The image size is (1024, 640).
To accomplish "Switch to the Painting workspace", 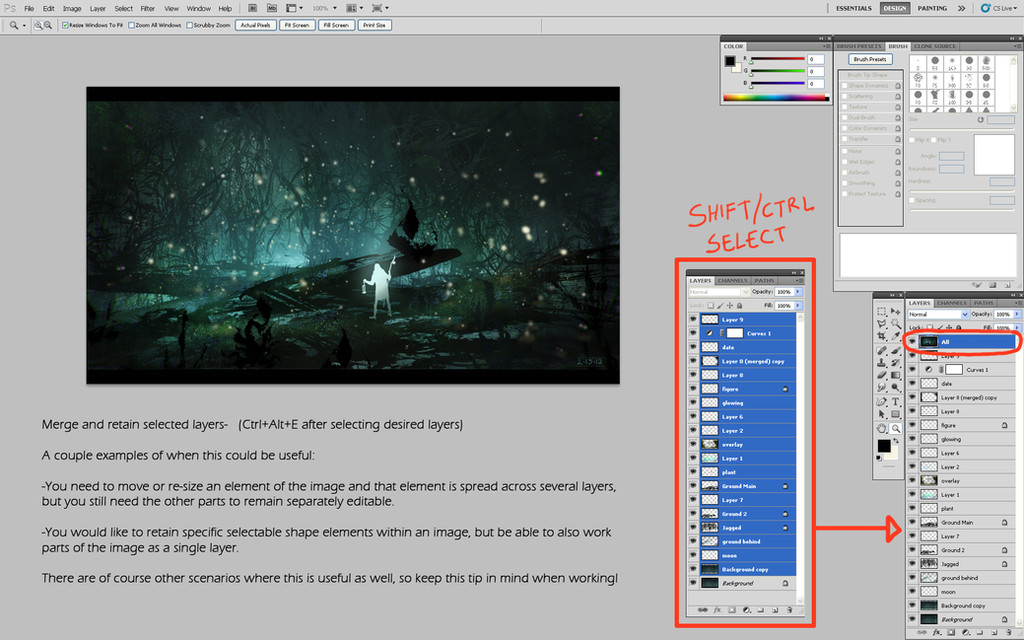I will coord(932,8).
